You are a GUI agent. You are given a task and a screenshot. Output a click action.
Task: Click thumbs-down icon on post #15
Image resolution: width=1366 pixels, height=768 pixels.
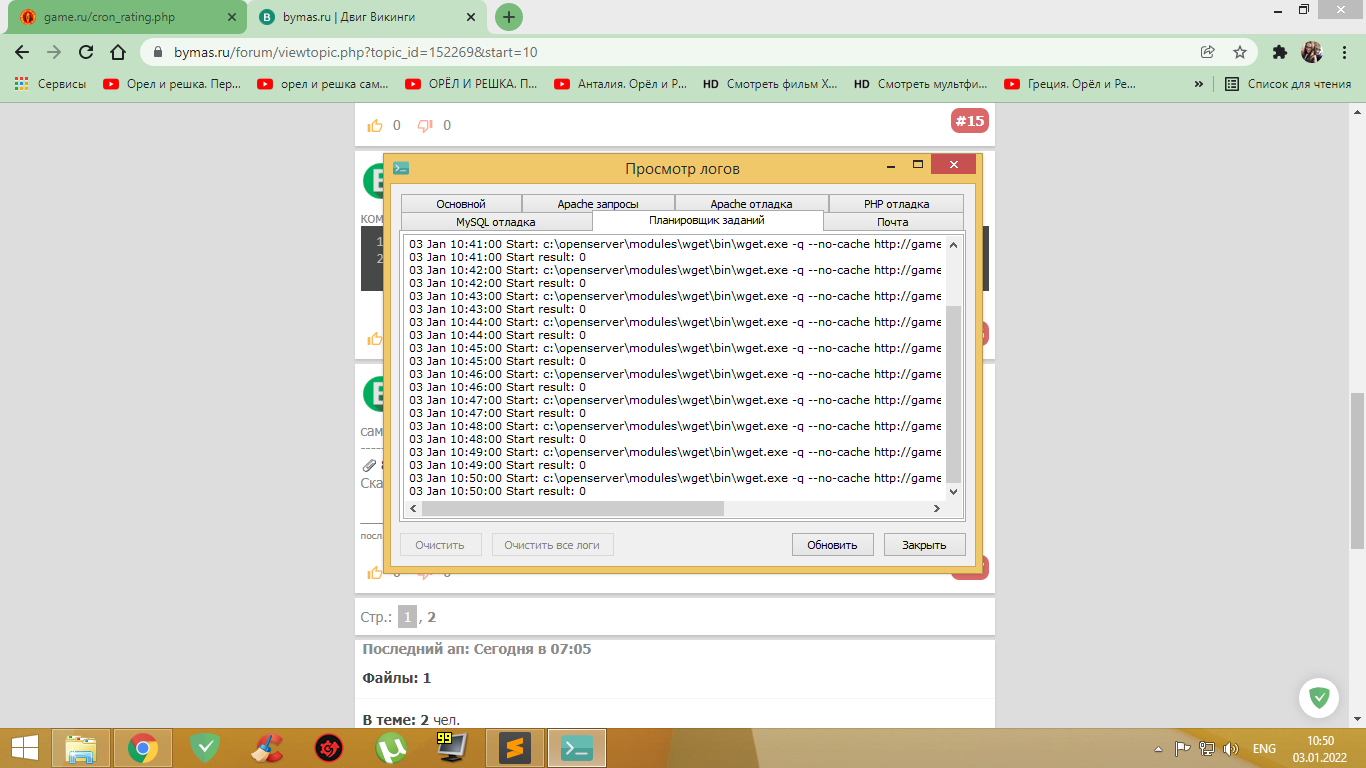tap(425, 125)
